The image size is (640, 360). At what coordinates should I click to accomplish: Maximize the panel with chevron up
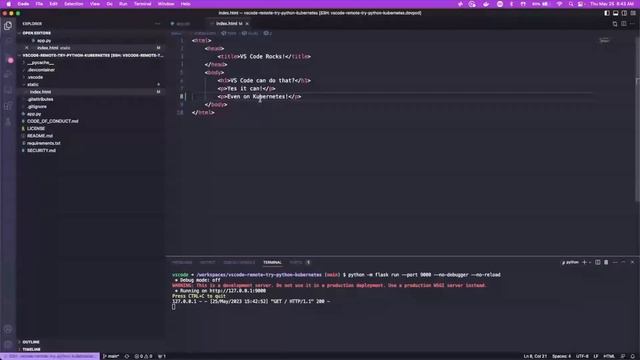tap(623, 262)
